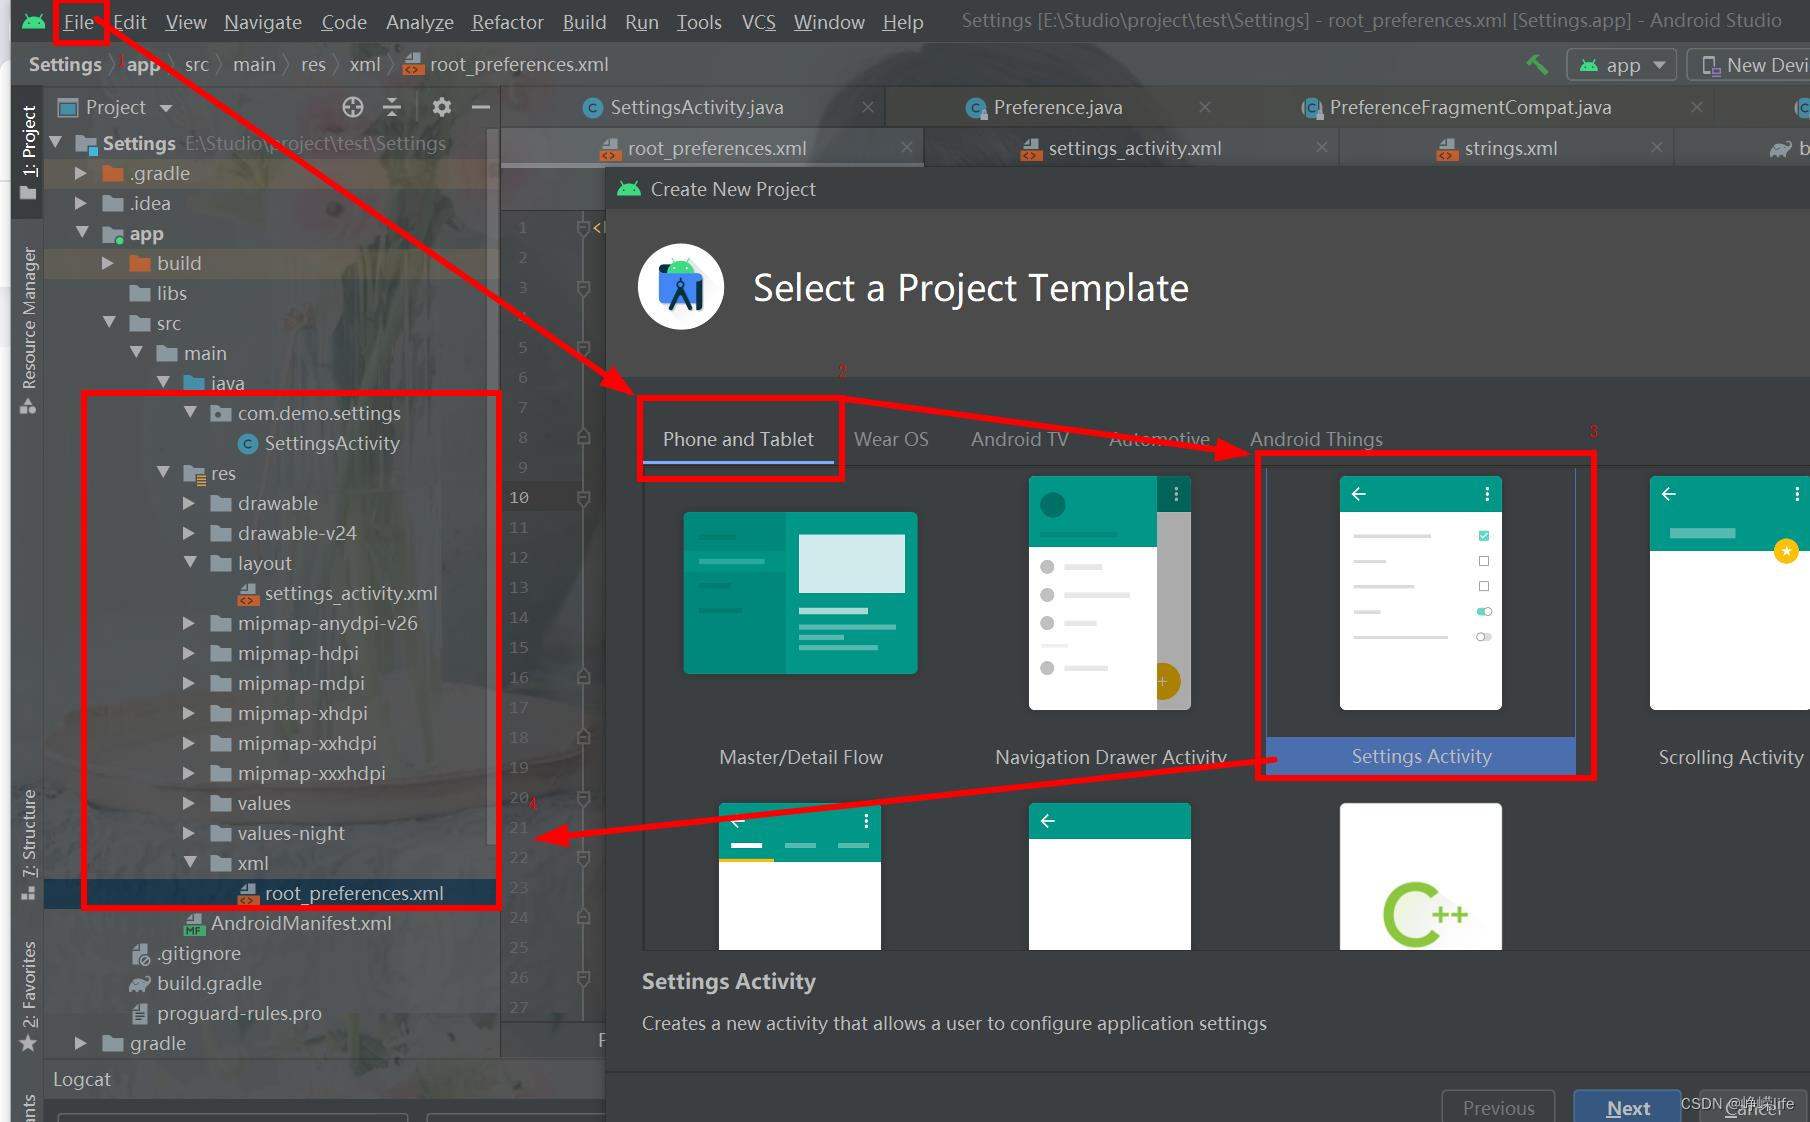Screen dimensions: 1810x1122
Task: Click the xml breadcrumb in the navigation bar
Action: pyautogui.click(x=365, y=64)
